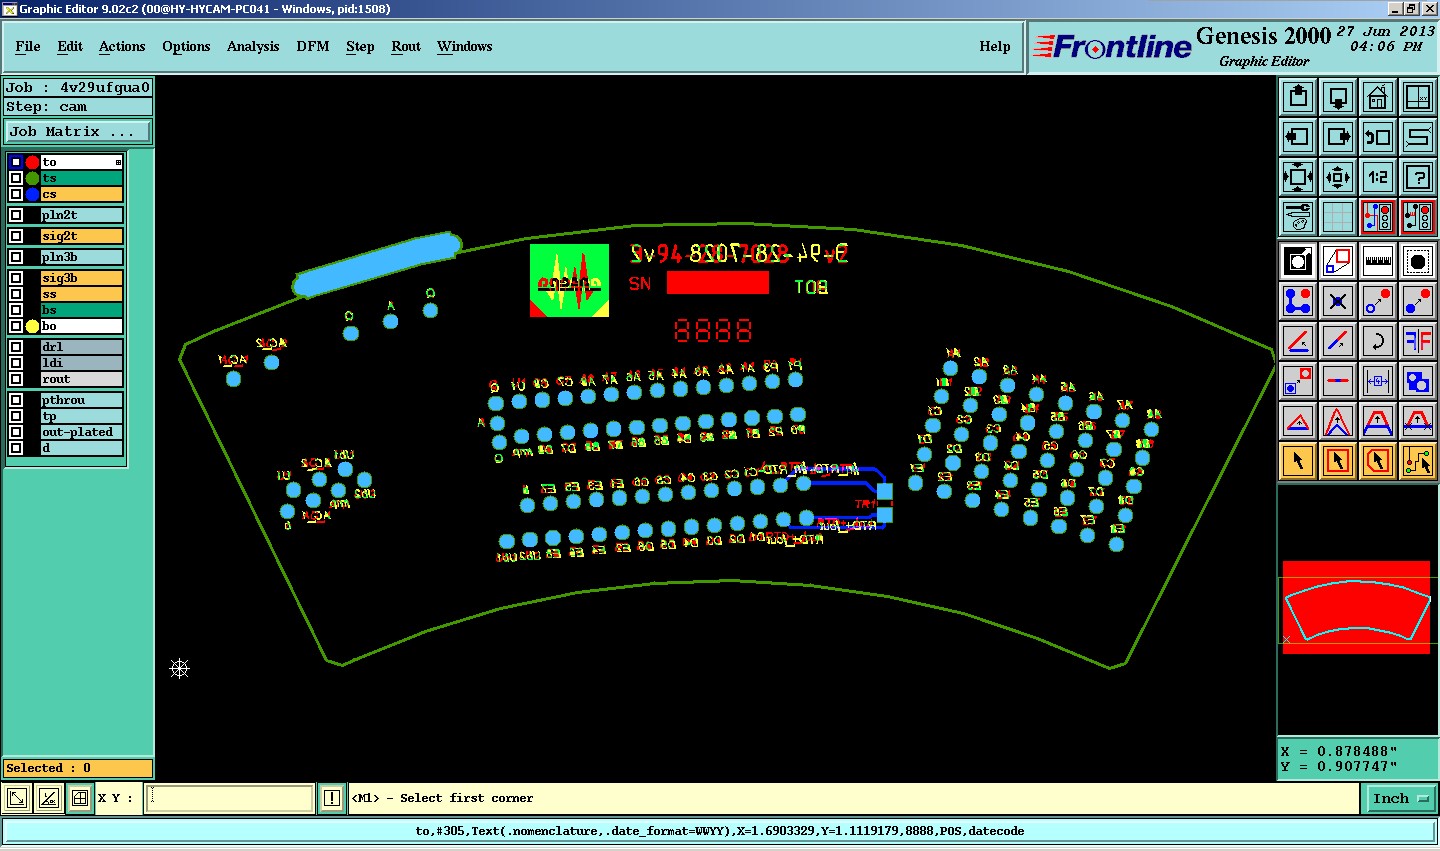Image resolution: width=1440 pixels, height=851 pixels.
Task: Select the net-selection arrow tool
Action: 1418,461
